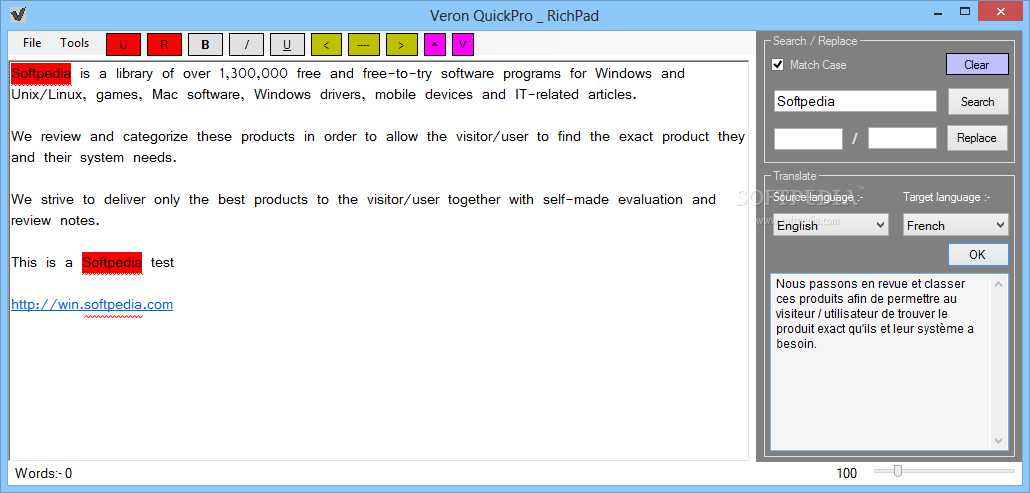Center text with ---- button

[364, 45]
